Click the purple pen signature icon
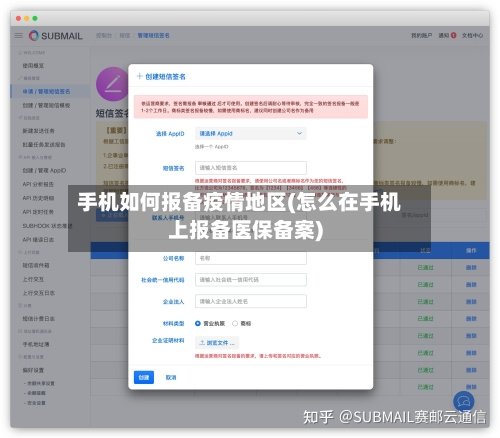The height and width of the screenshot is (438, 500). click(112, 84)
